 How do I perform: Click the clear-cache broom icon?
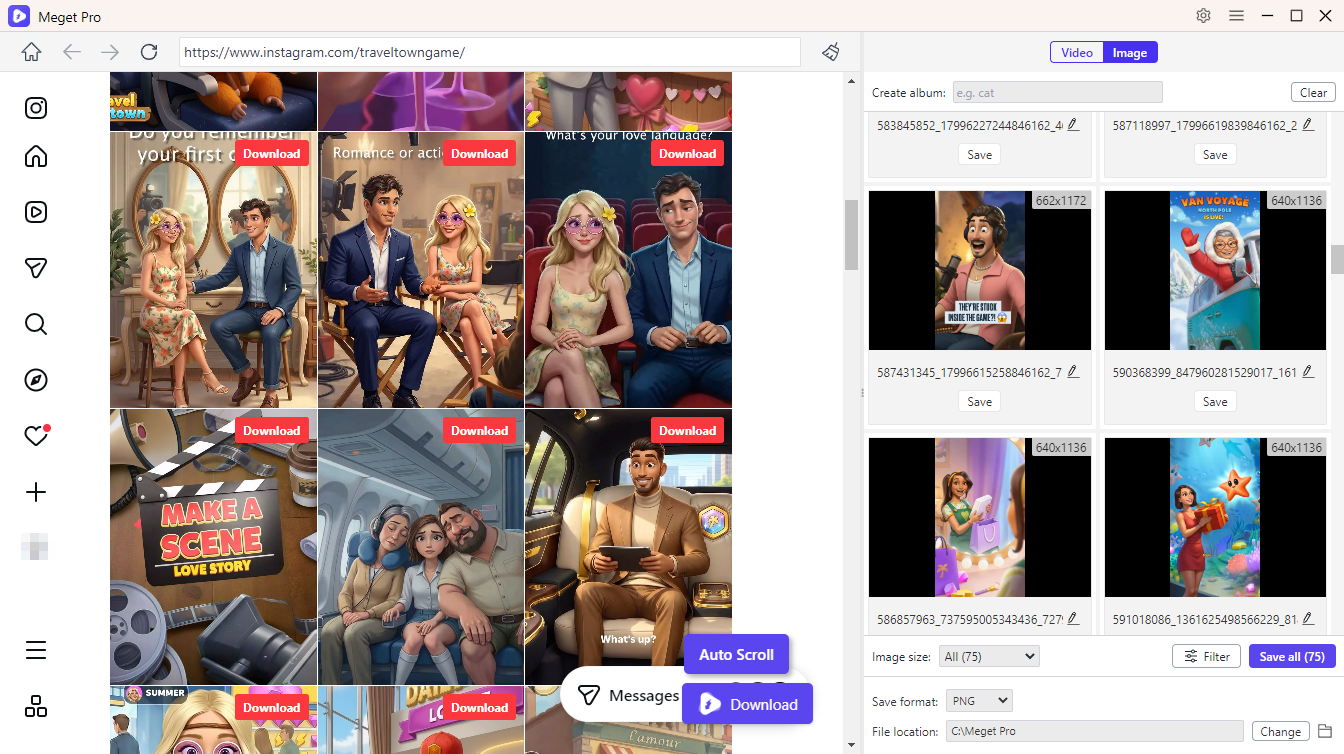(830, 52)
